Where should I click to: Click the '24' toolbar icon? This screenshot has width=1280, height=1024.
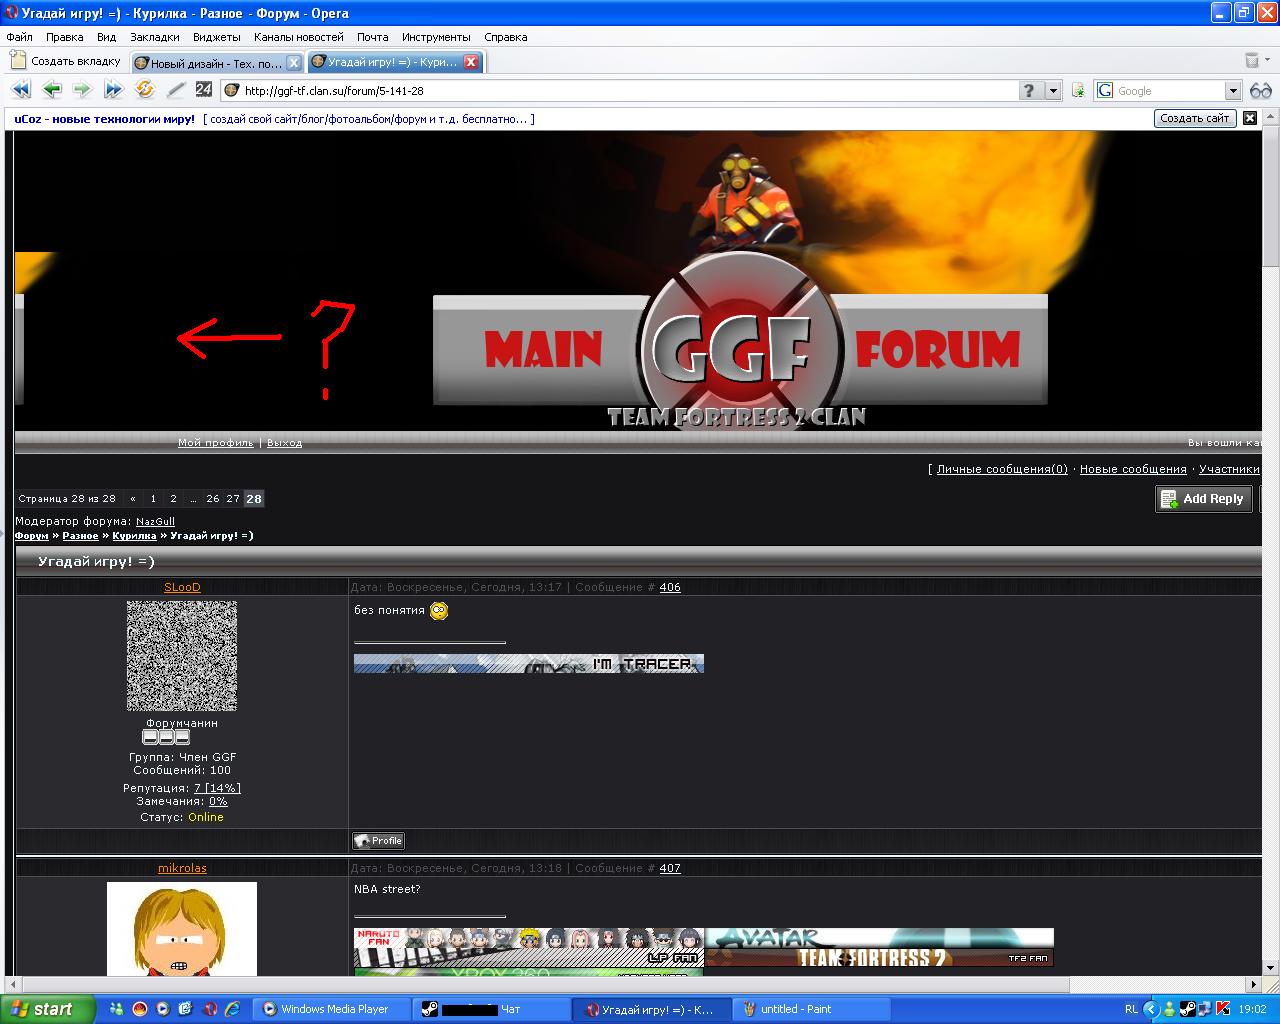pos(204,90)
